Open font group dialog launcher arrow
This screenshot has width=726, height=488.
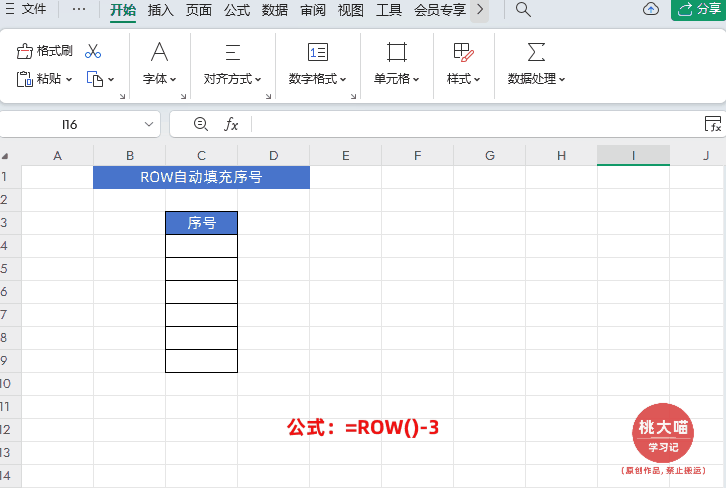click(183, 96)
